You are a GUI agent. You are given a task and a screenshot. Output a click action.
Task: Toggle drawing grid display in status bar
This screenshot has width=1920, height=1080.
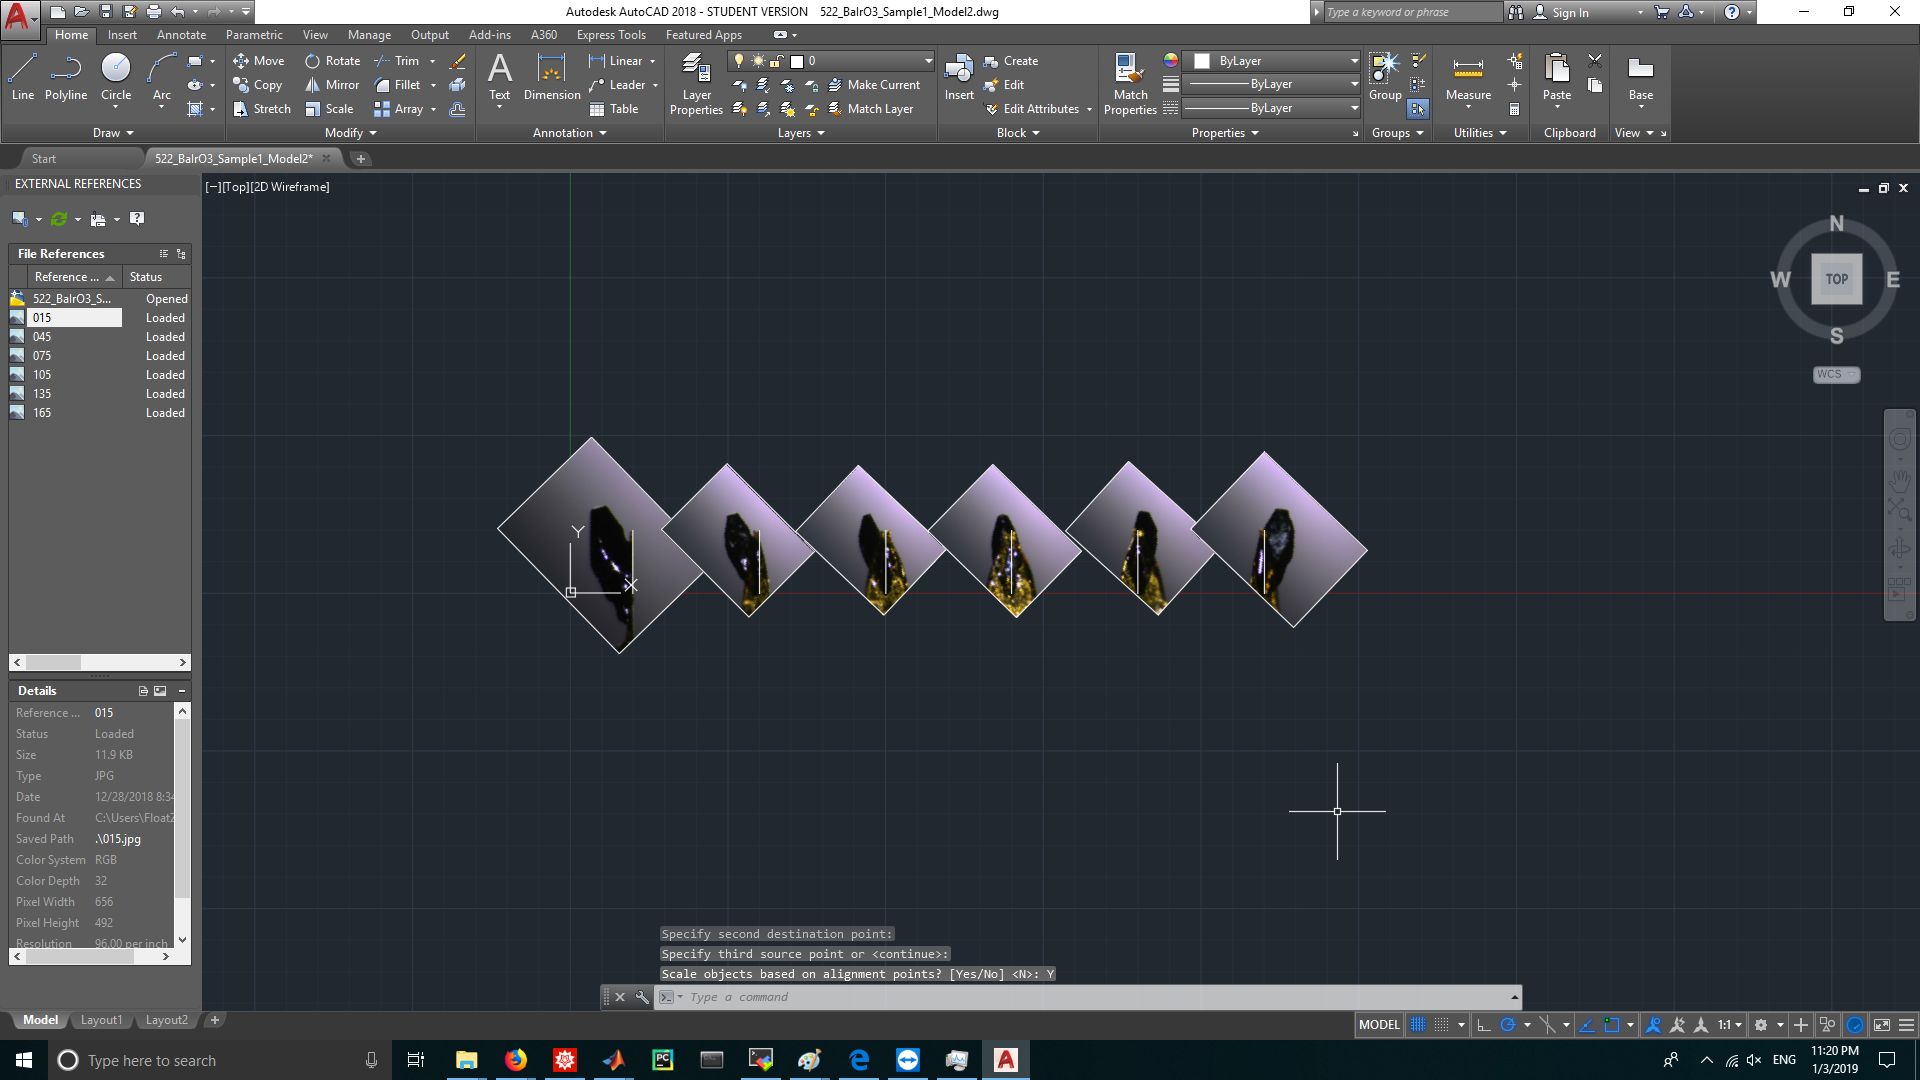(x=1418, y=1025)
